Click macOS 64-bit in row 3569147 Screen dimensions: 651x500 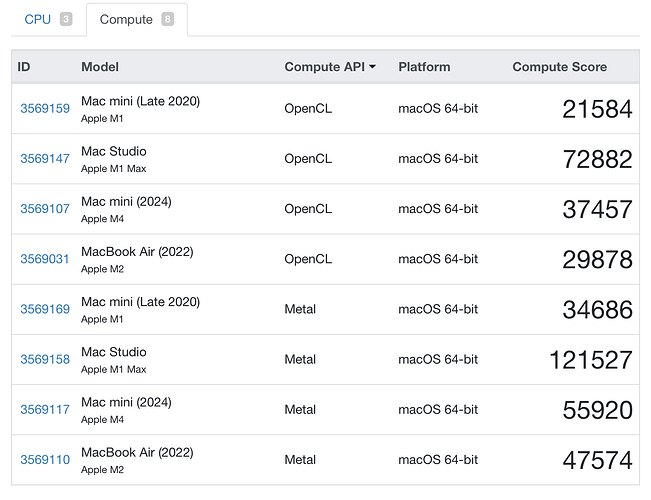tap(438, 159)
